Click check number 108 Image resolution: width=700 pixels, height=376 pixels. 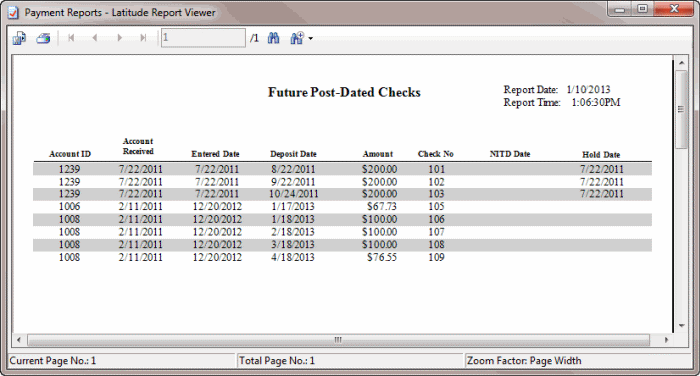click(x=437, y=244)
